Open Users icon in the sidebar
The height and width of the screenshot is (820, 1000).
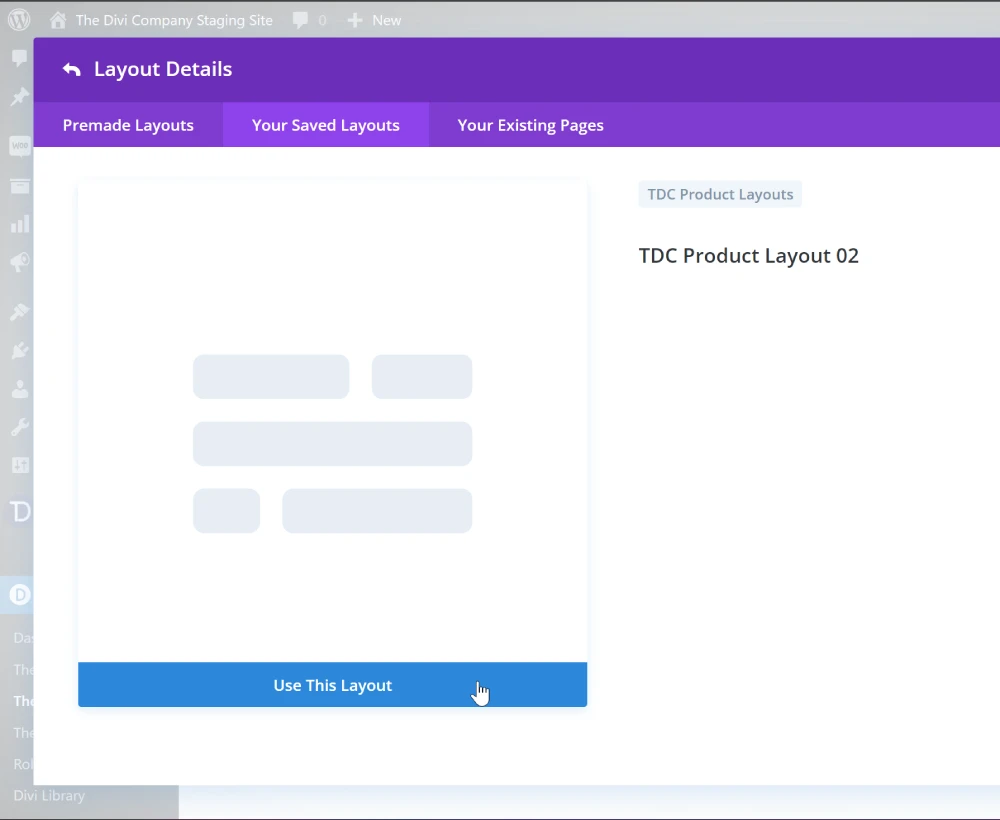pyautogui.click(x=19, y=390)
